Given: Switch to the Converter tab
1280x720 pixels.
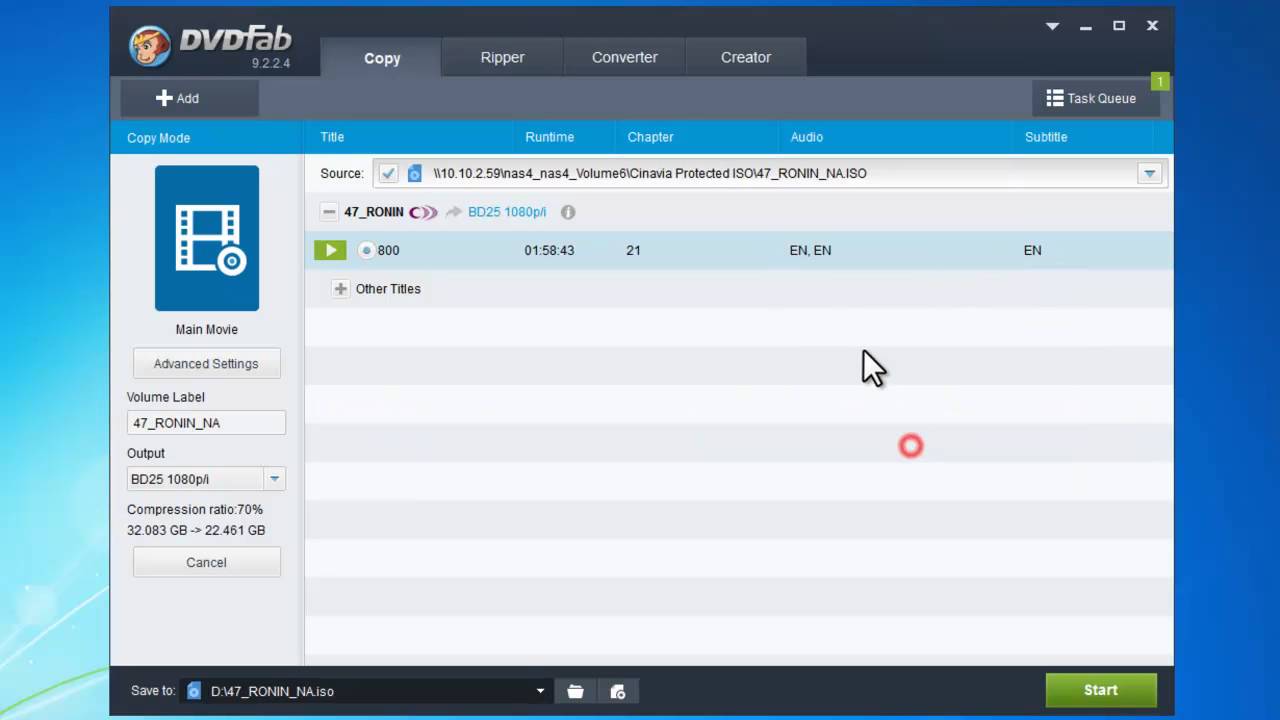Looking at the screenshot, I should coord(624,57).
